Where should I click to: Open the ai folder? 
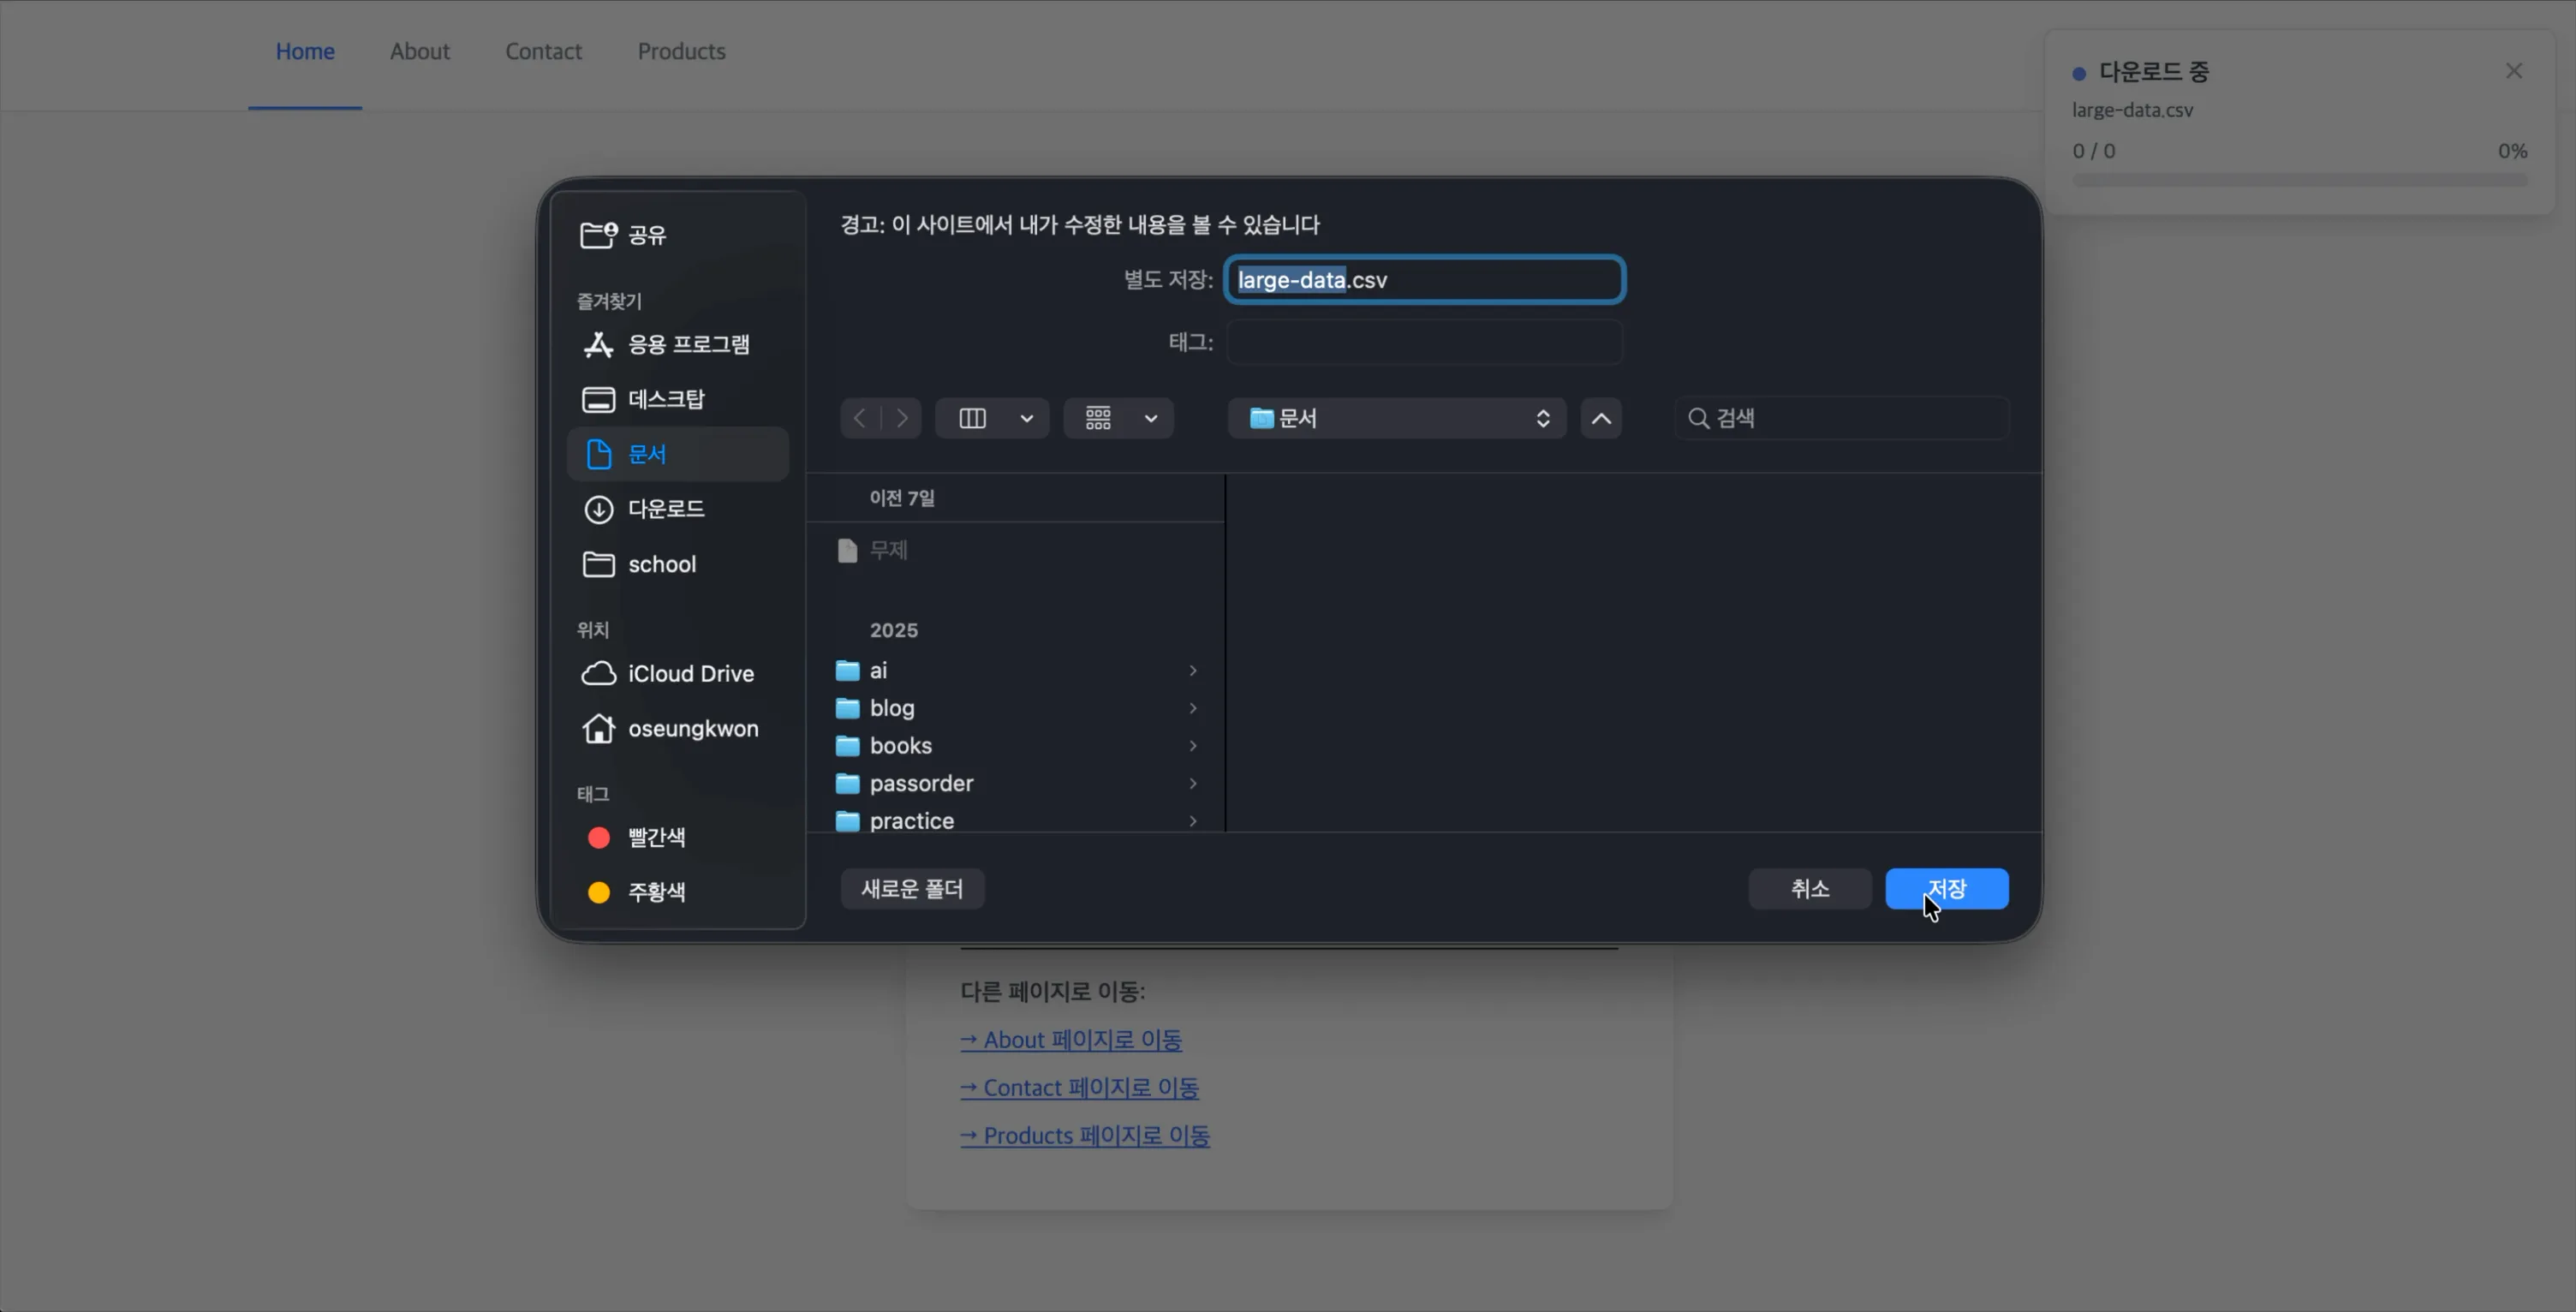click(x=1016, y=670)
